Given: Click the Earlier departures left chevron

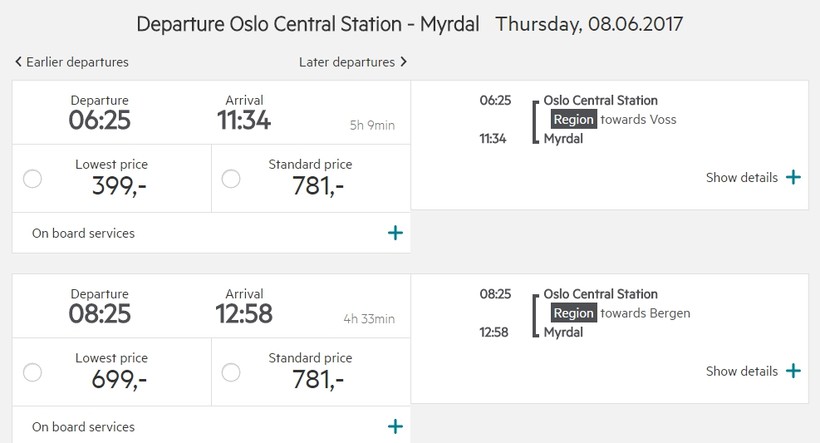Looking at the screenshot, I should pos(19,62).
